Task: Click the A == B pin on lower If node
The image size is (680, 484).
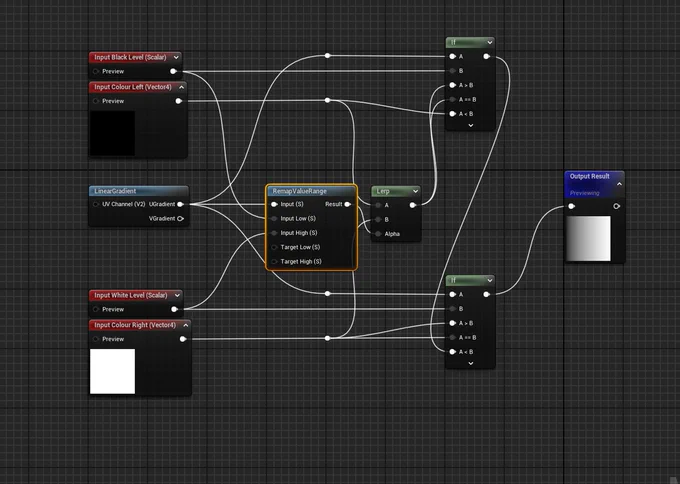Action: (x=453, y=337)
